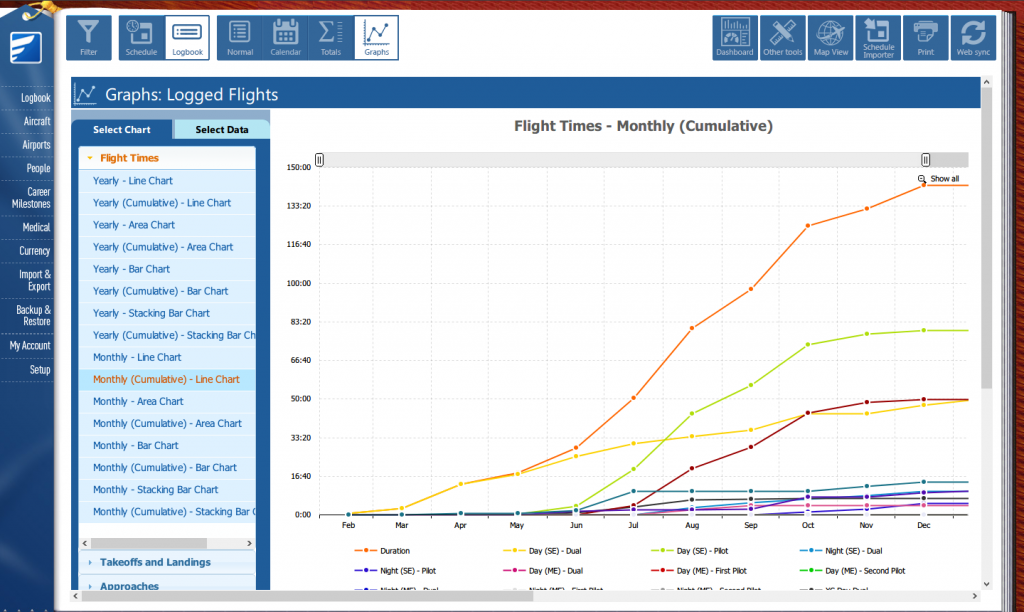Switch to Schedule view

click(141, 38)
